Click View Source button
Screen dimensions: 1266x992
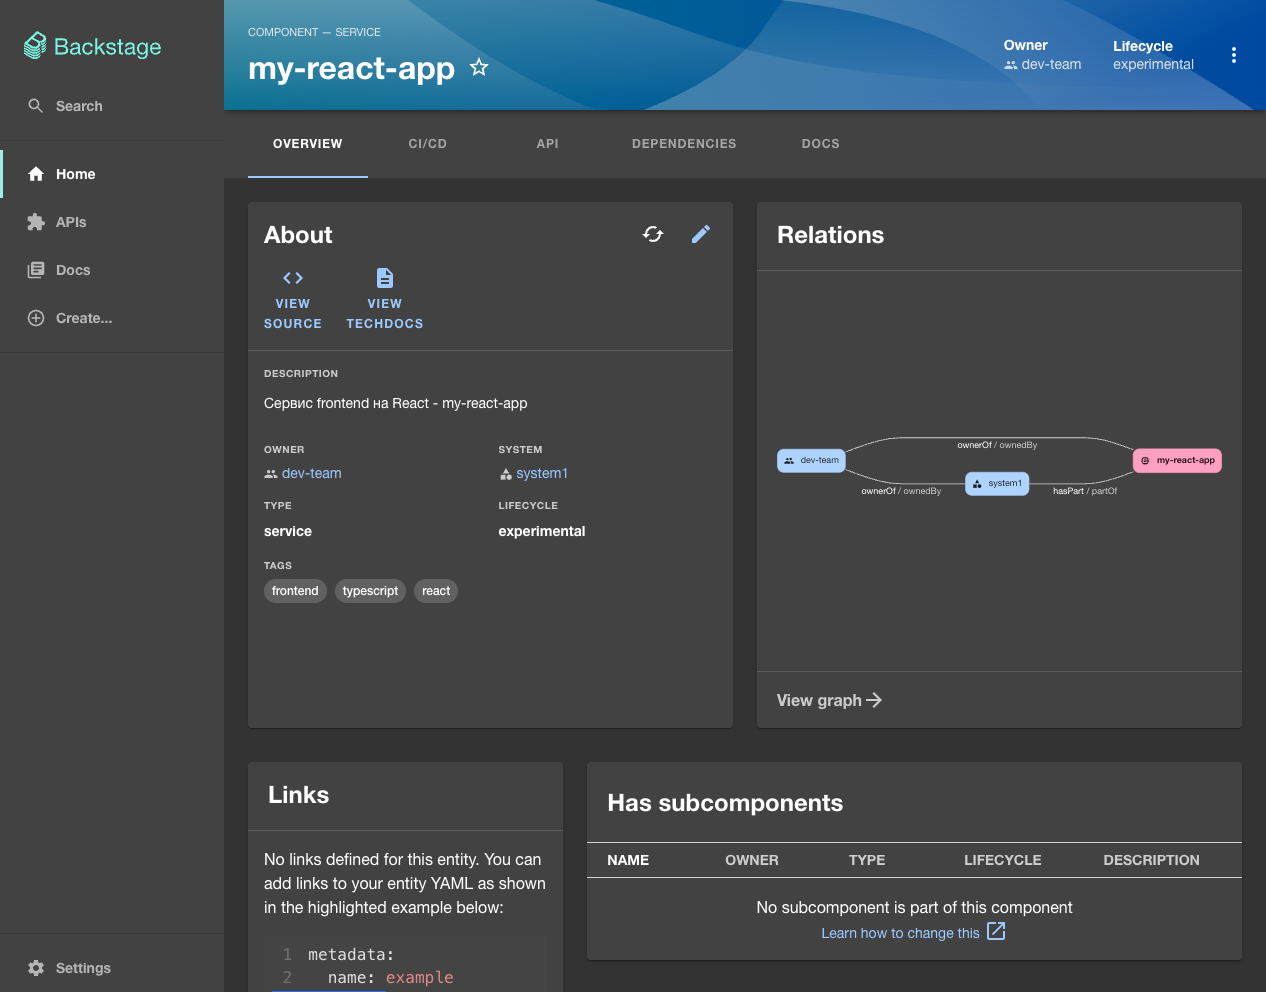pyautogui.click(x=293, y=299)
